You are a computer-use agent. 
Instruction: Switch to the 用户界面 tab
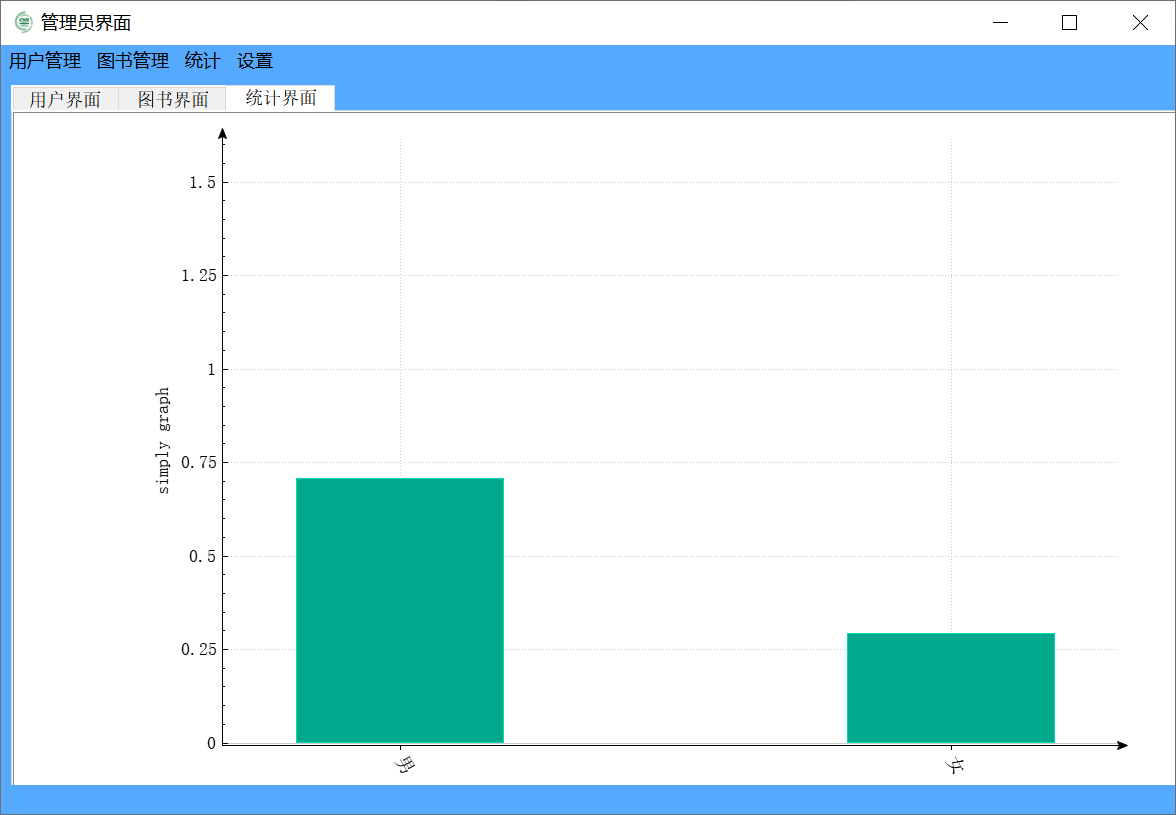point(65,99)
